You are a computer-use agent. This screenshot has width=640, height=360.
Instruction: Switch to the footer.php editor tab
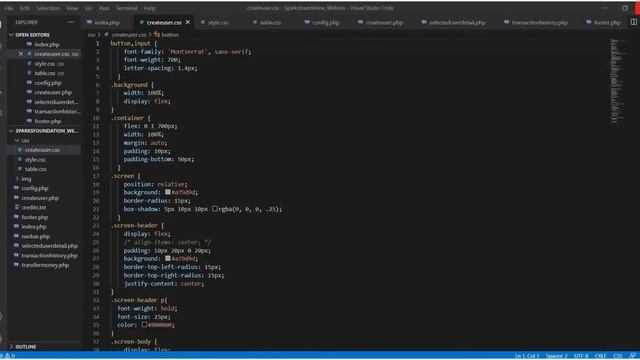pyautogui.click(x=607, y=22)
